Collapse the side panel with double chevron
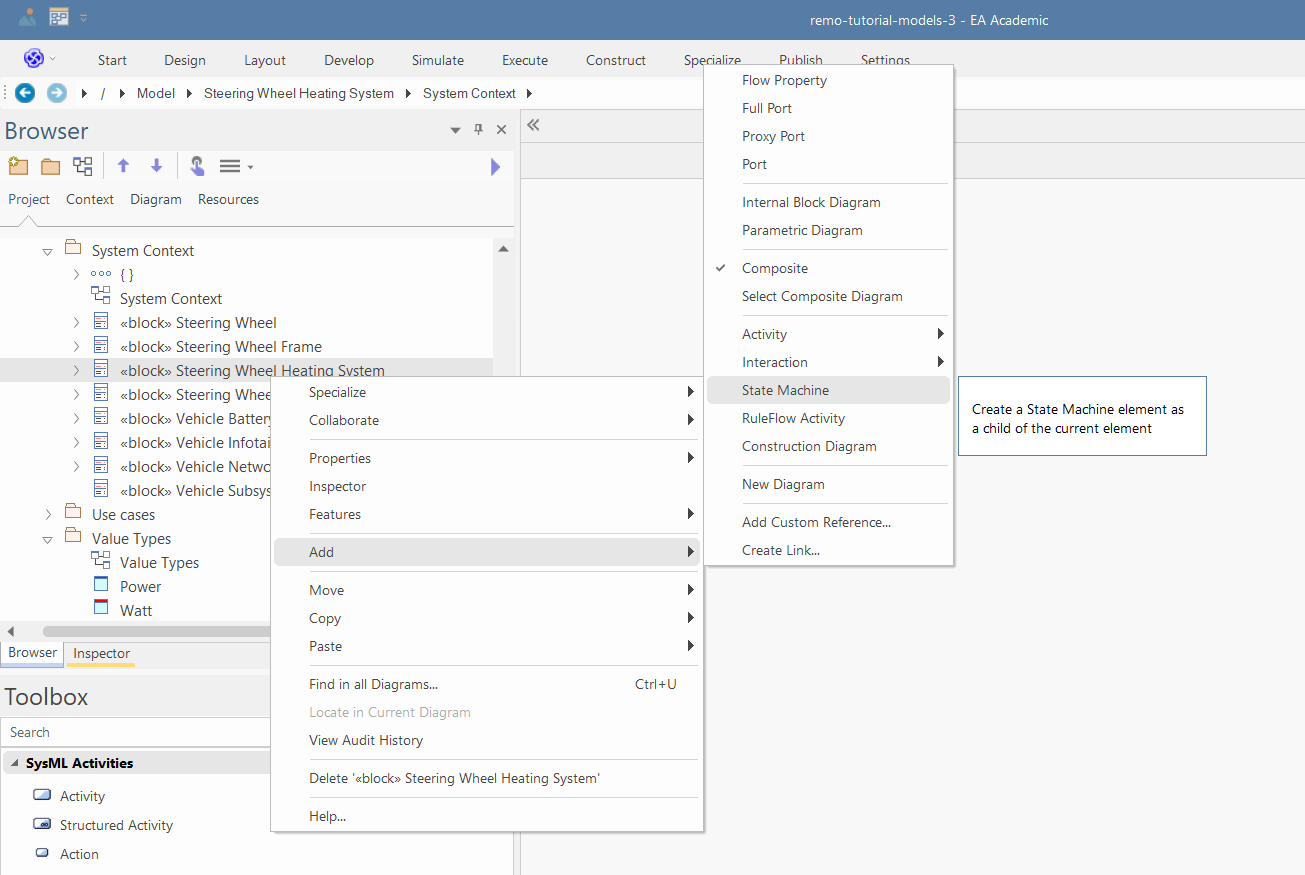Screen dimensions: 1305x875 pos(534,125)
